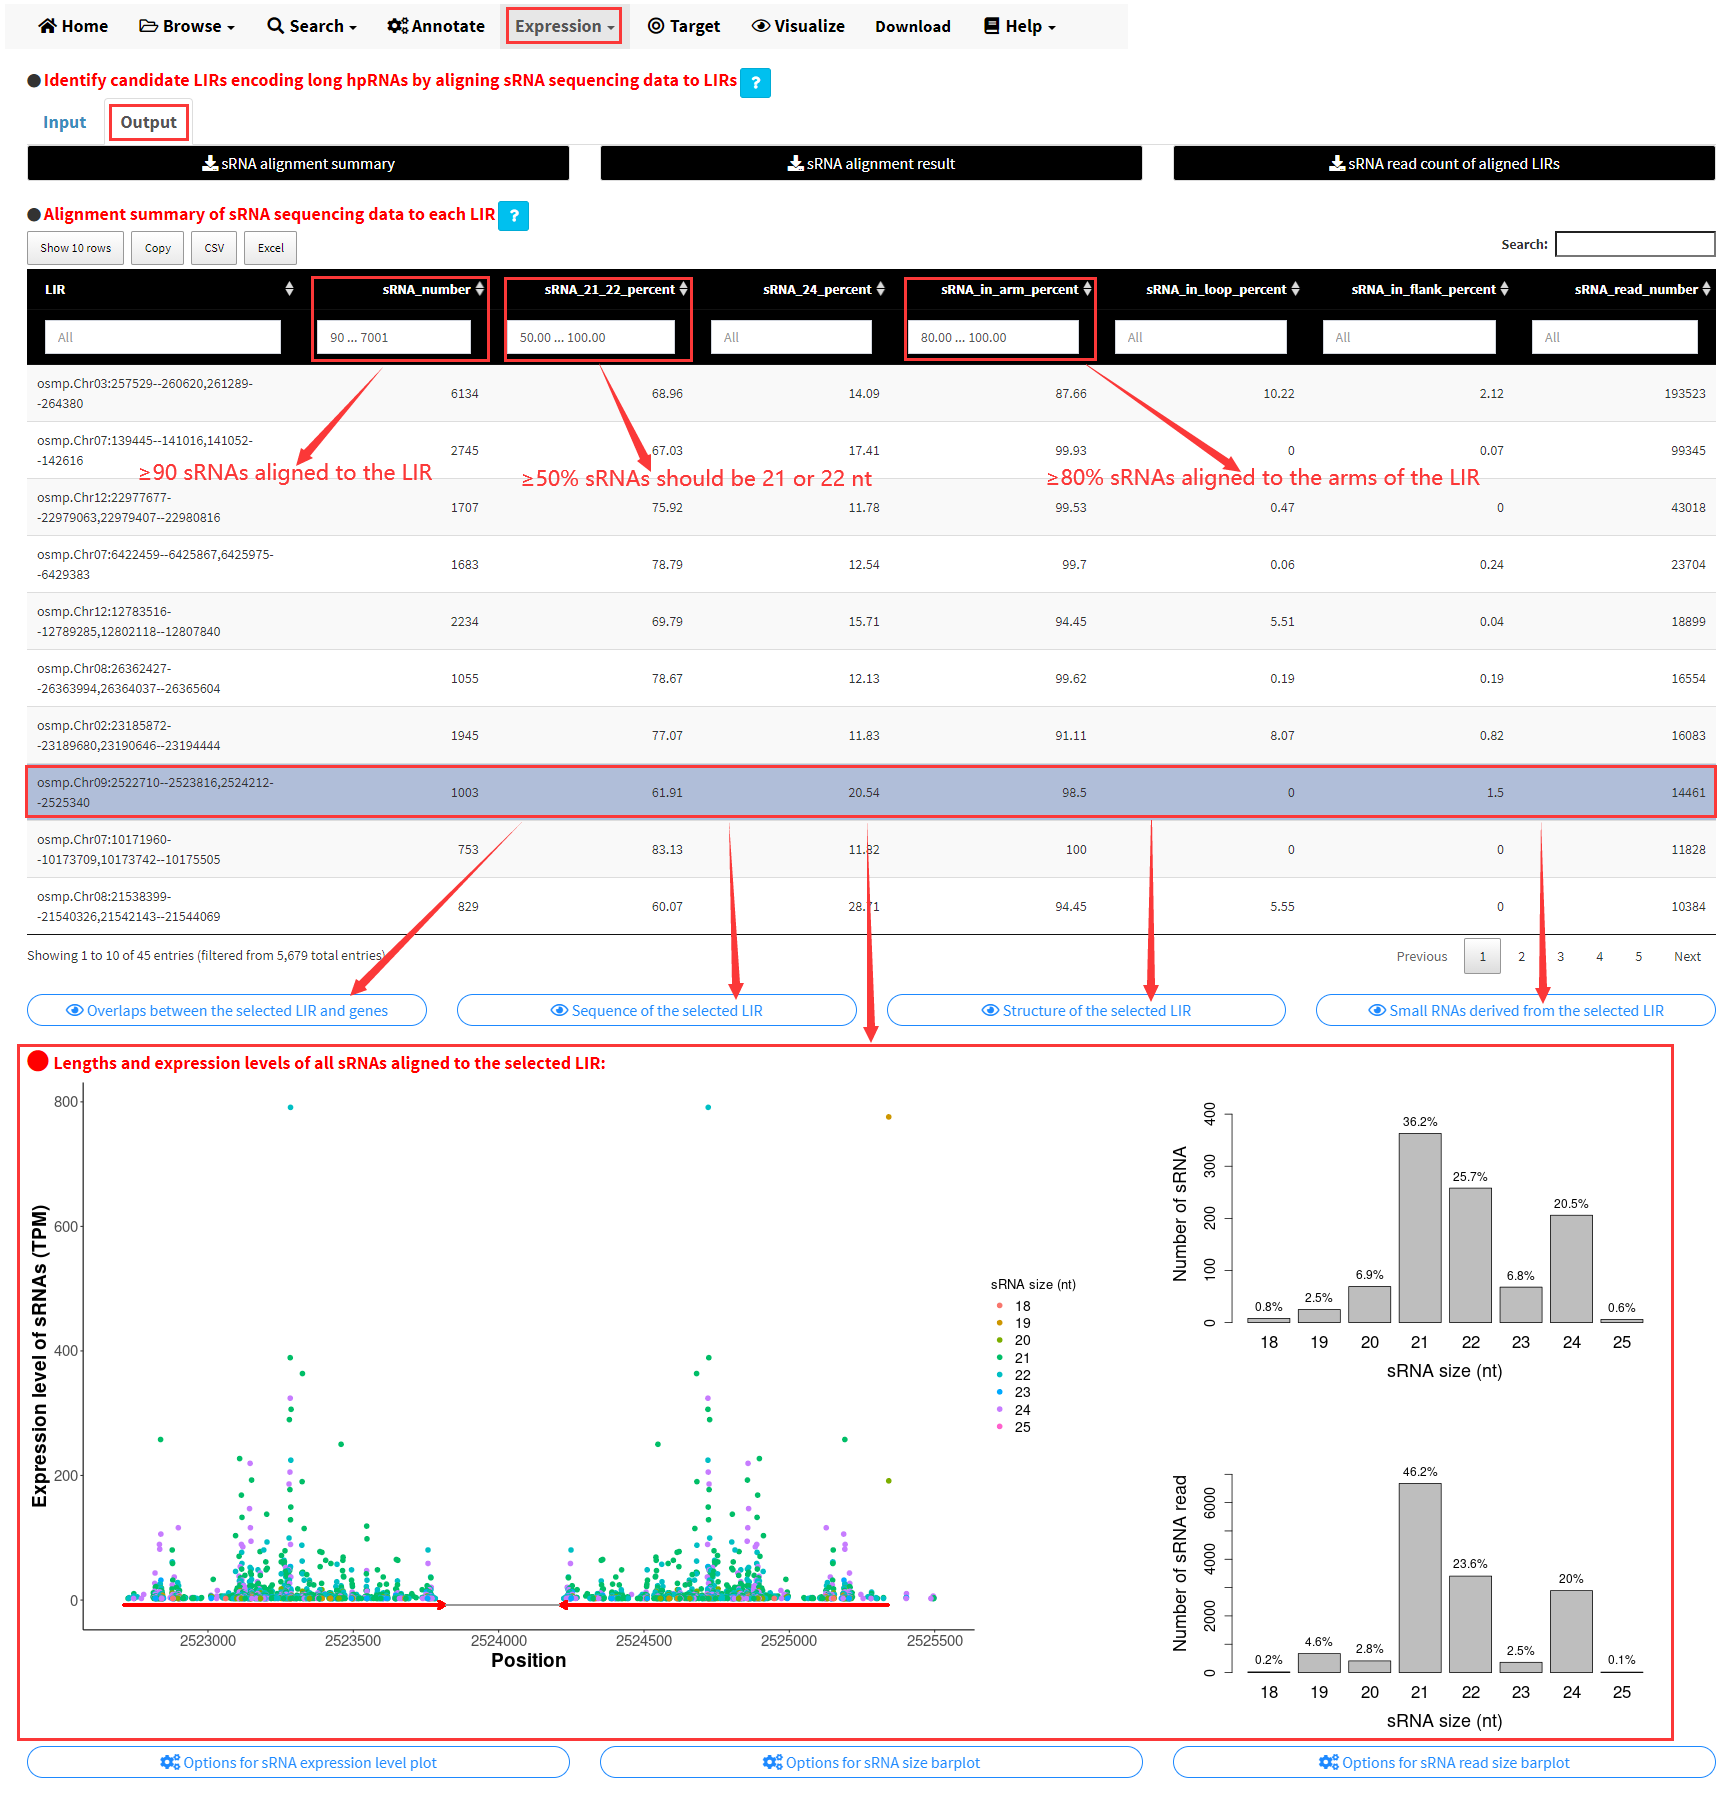Screen dimensions: 1732x1819
Task: Adjust the sRNA_number range filter 90 to 7001
Action: [x=394, y=338]
